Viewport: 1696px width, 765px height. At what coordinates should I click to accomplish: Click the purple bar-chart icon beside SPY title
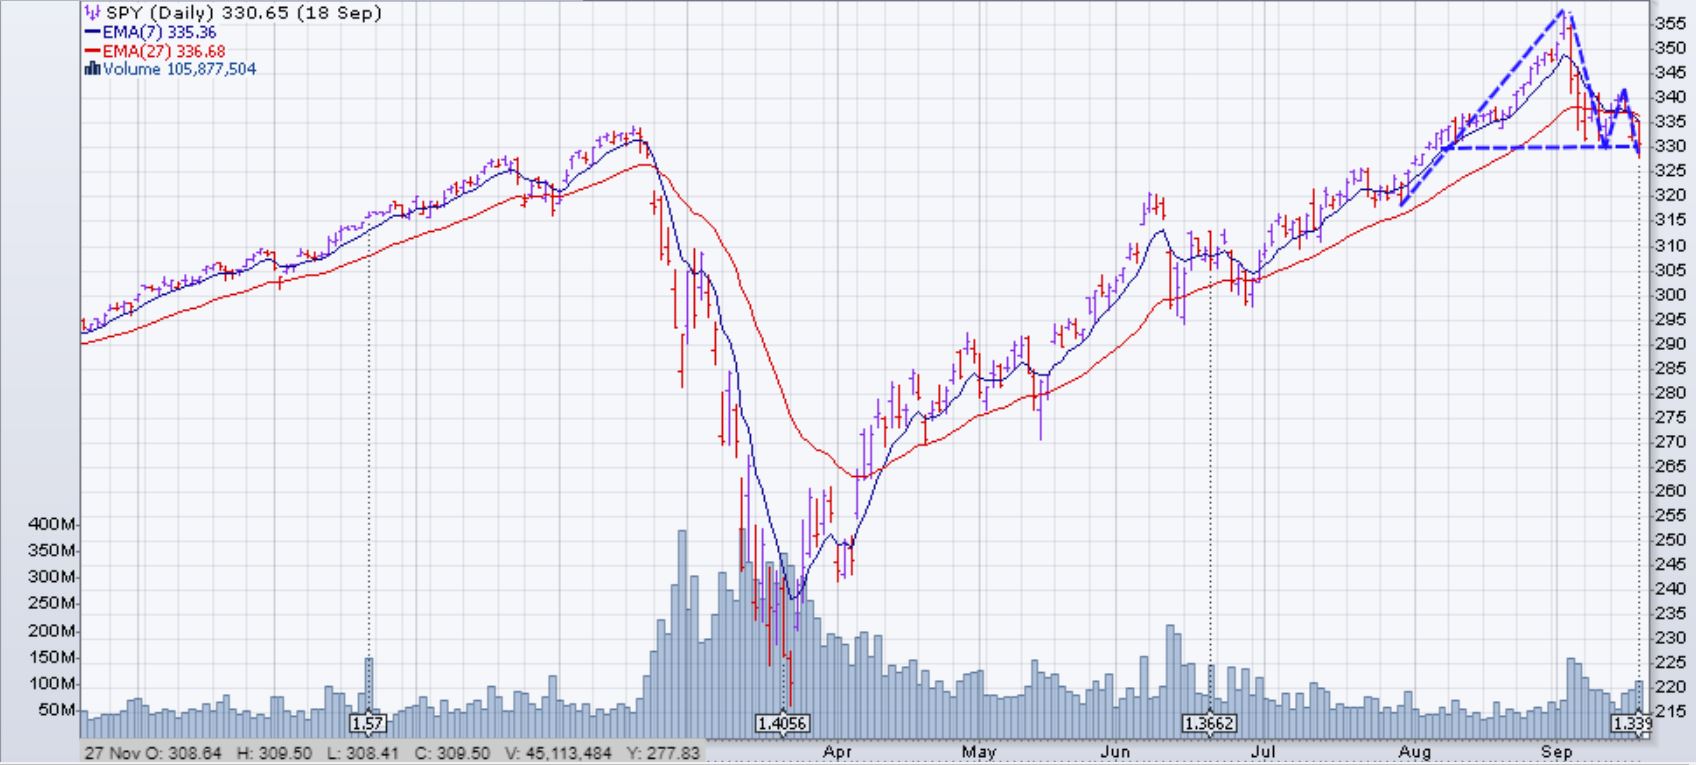(91, 13)
